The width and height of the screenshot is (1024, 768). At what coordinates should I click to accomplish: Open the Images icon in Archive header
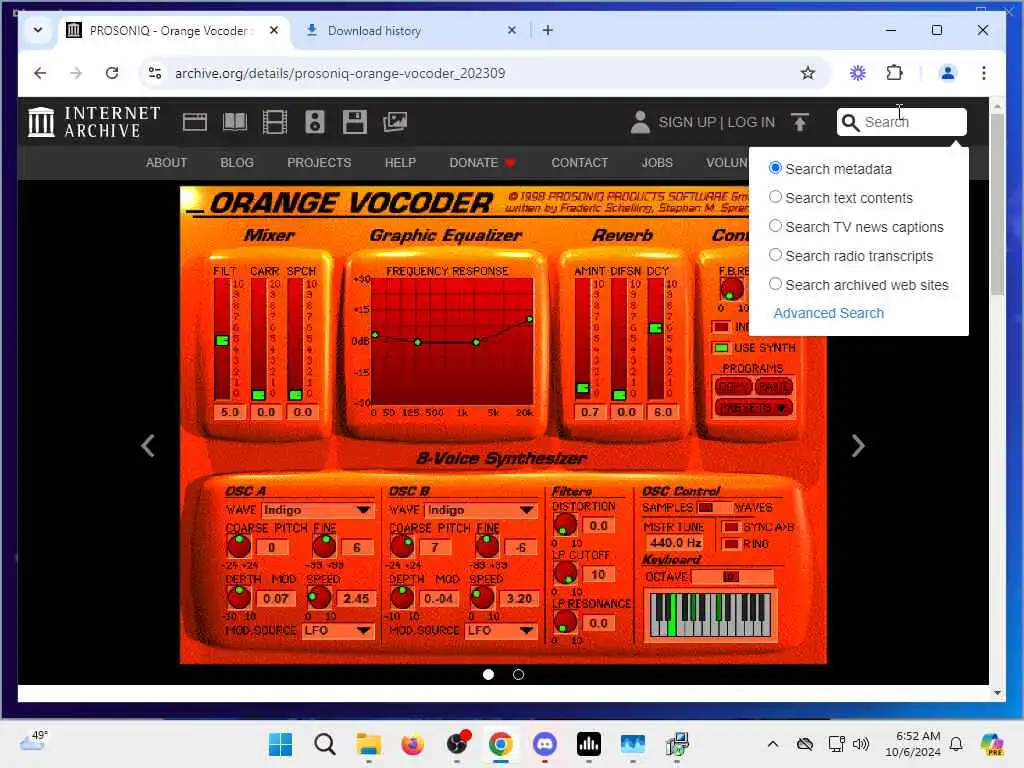coord(395,122)
